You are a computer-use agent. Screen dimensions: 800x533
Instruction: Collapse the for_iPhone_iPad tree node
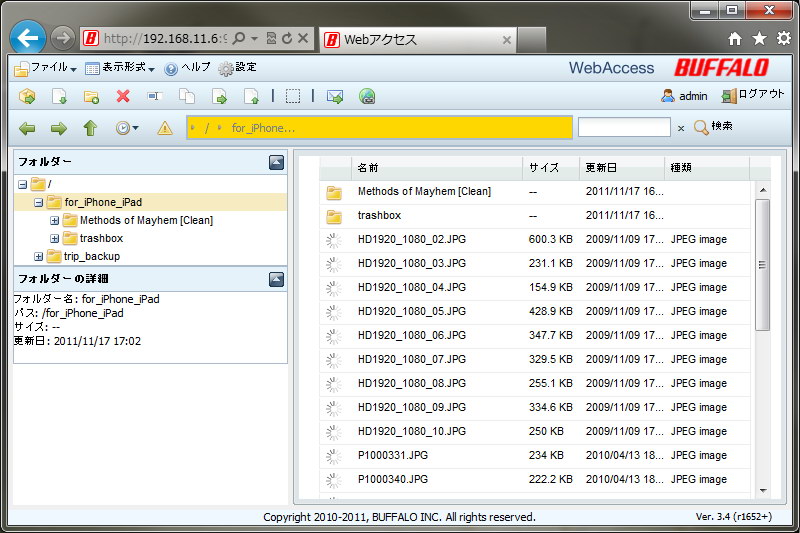(x=38, y=202)
